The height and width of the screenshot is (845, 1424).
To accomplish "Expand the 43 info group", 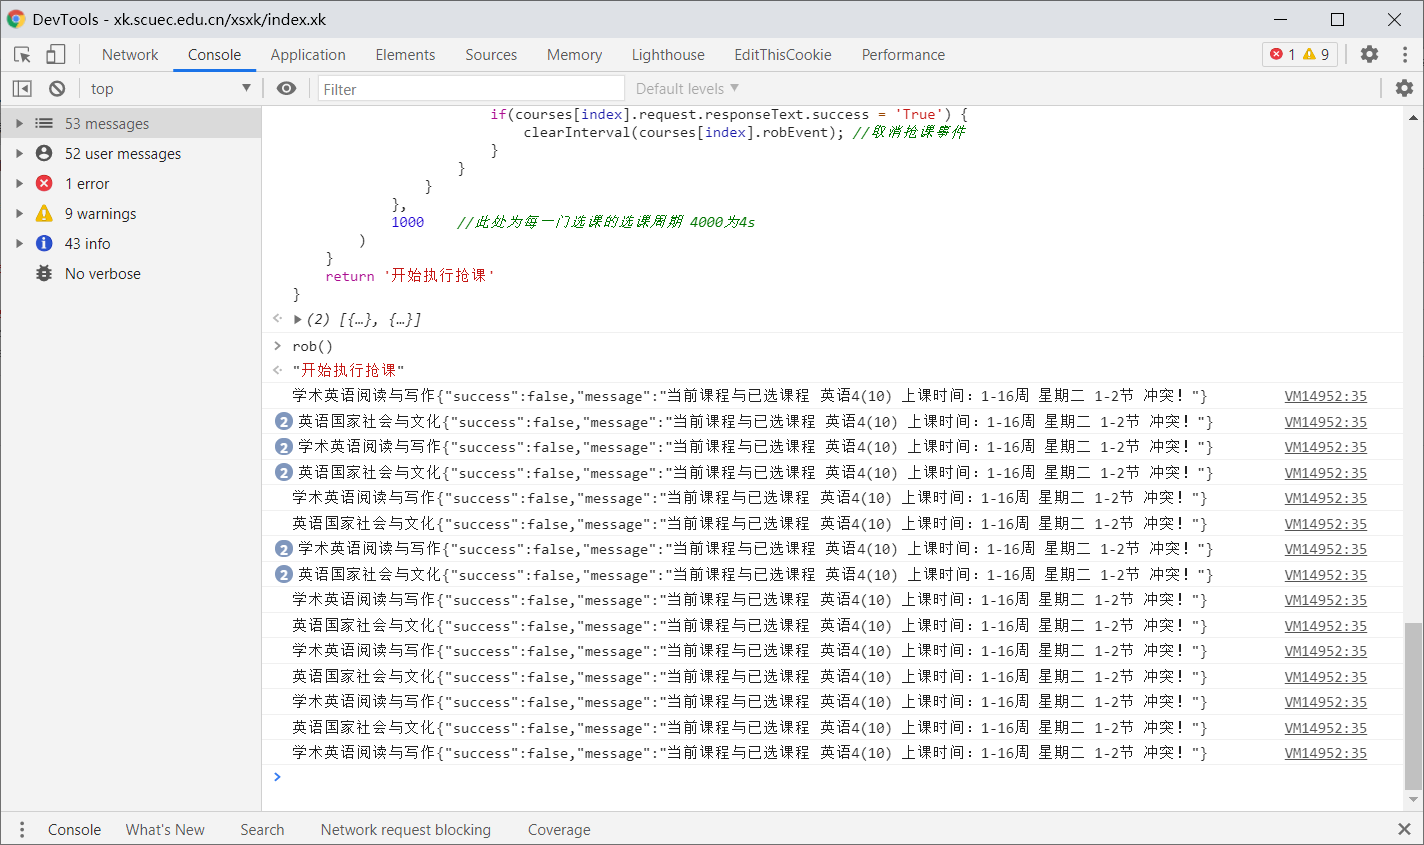I will pos(19,243).
